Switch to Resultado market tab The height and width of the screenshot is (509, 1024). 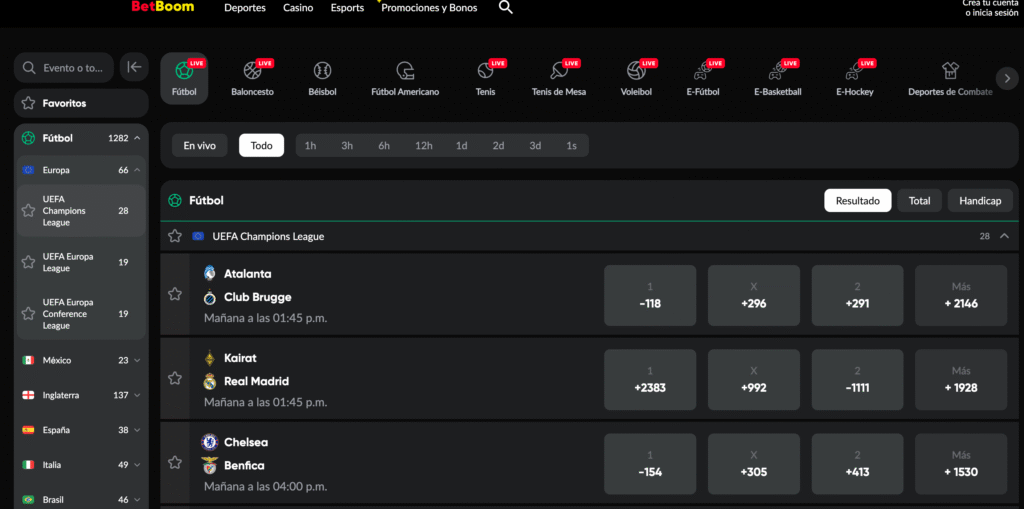(x=857, y=201)
